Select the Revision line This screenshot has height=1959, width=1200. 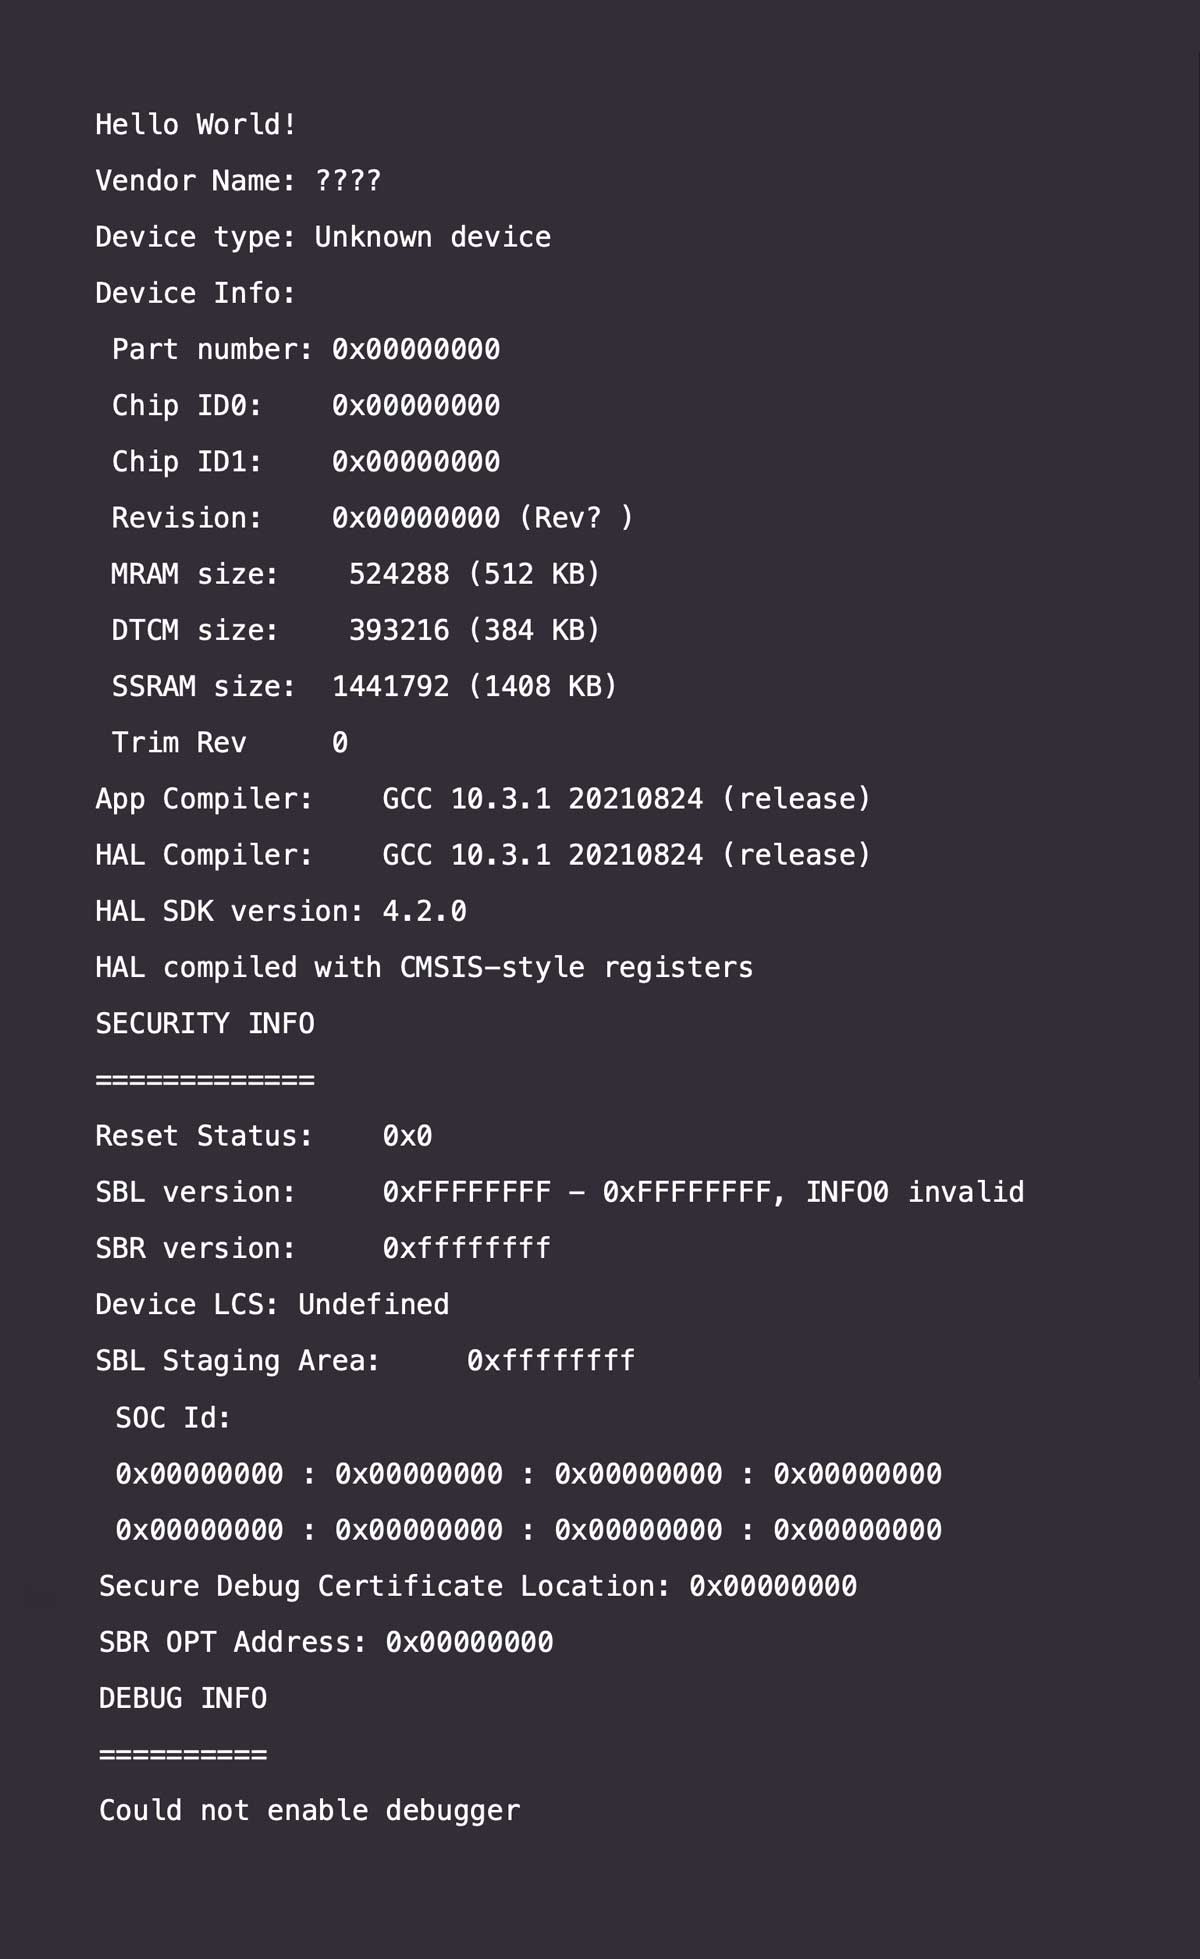372,518
